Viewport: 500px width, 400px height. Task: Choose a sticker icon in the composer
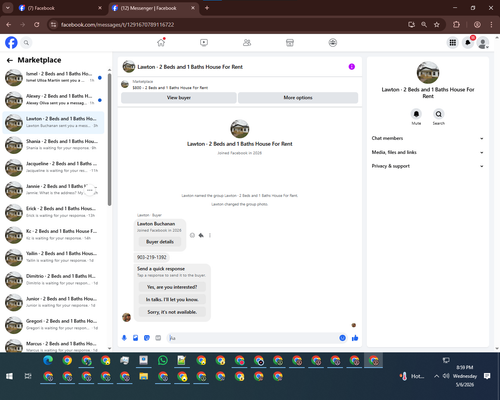pos(147,338)
